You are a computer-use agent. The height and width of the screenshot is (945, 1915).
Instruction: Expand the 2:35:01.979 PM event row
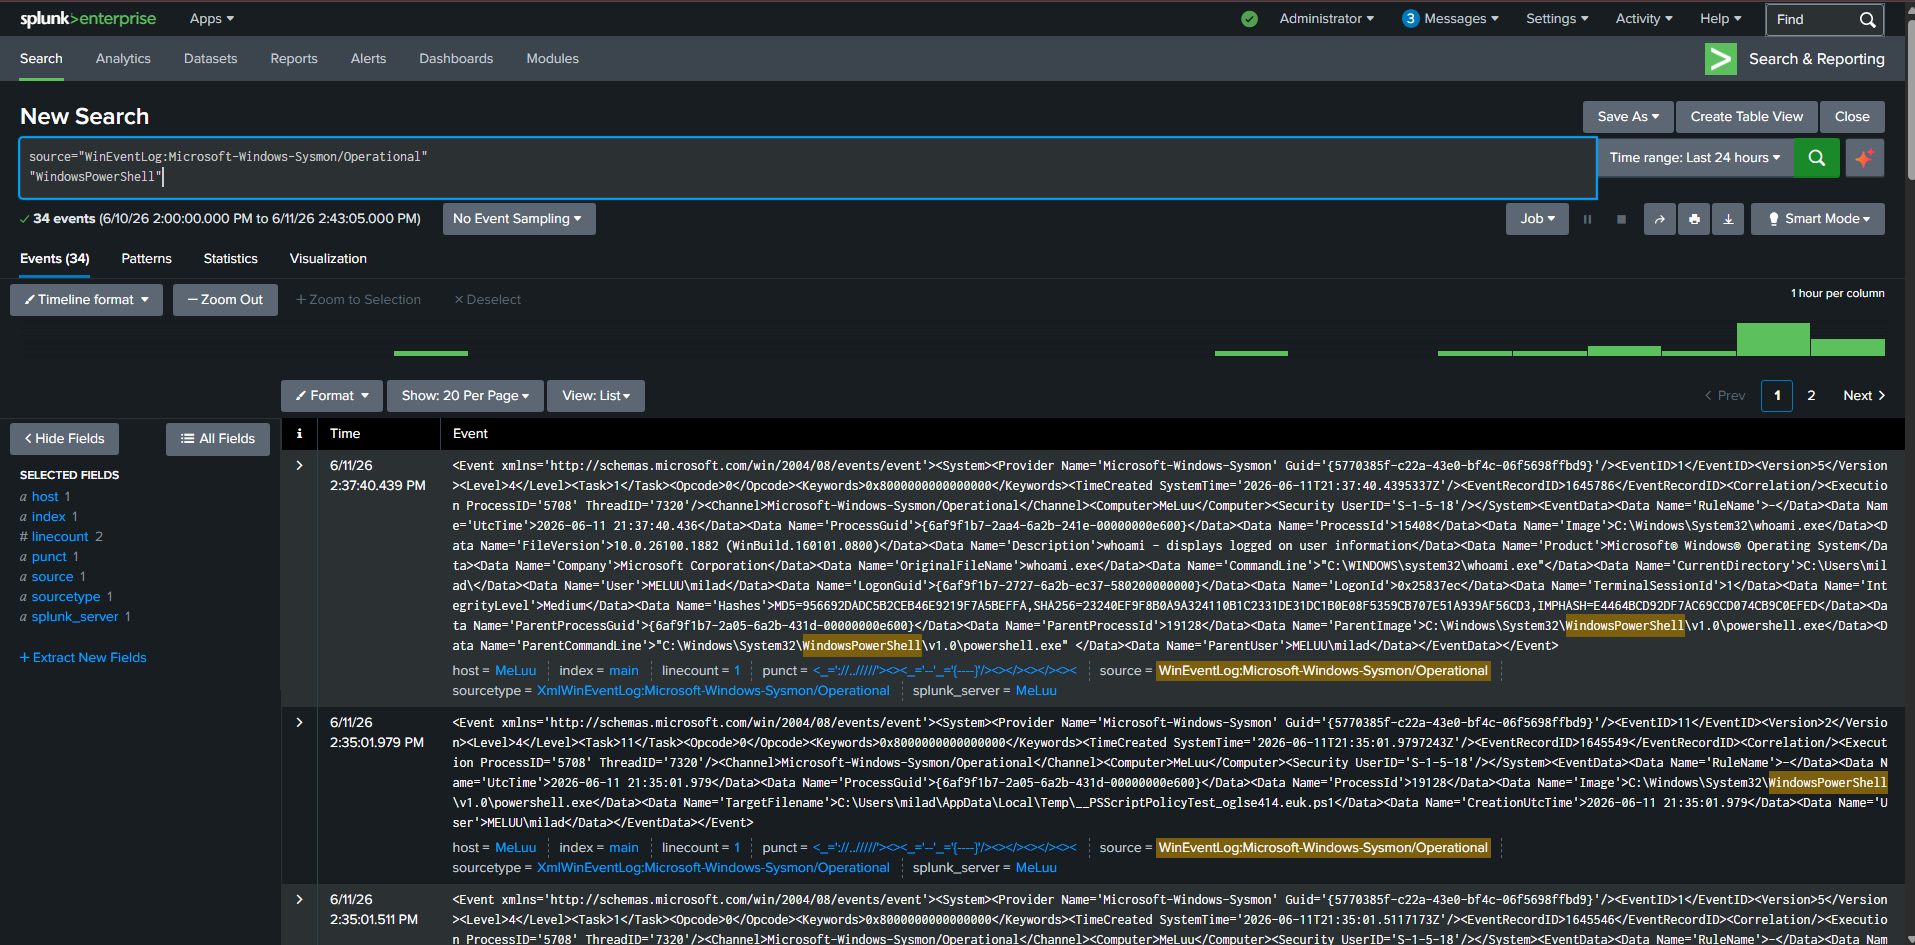[x=299, y=722]
